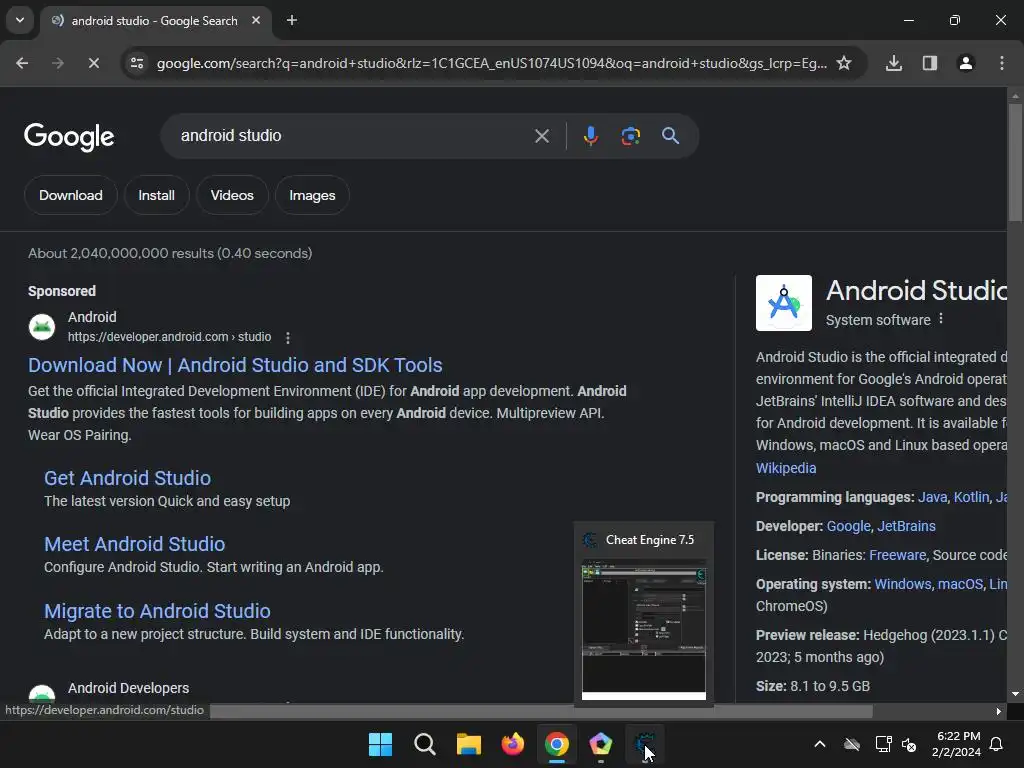Open the notification bell in taskbar
1024x768 pixels.
point(997,744)
